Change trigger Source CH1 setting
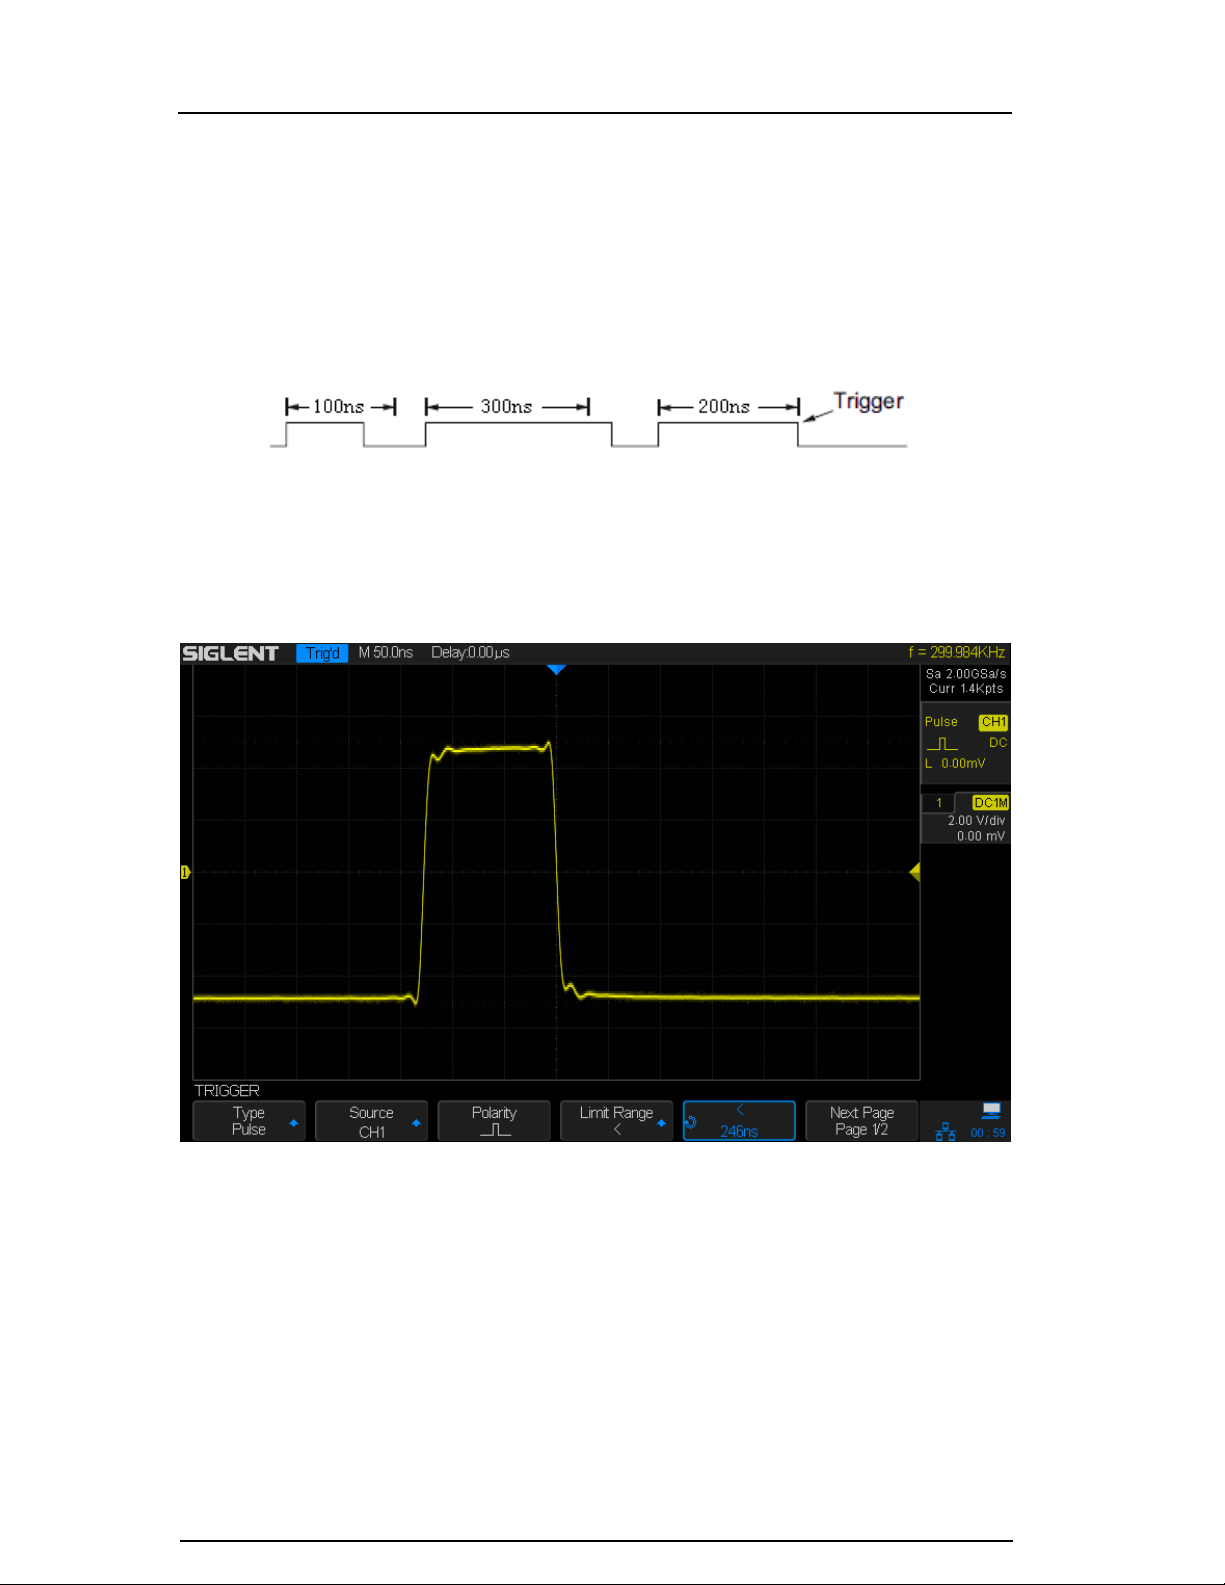The height and width of the screenshot is (1585, 1225). 371,1121
